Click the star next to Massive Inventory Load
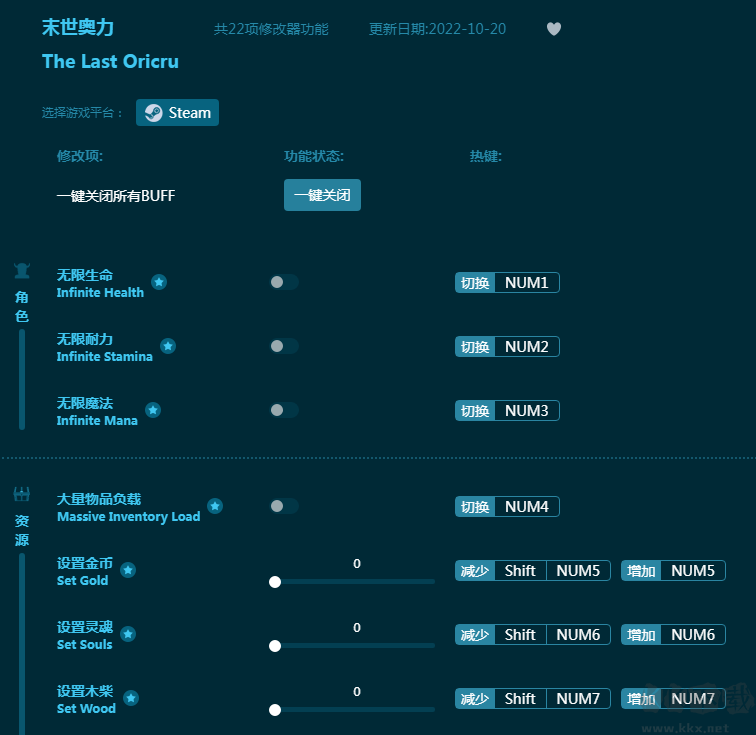This screenshot has width=756, height=735. pos(215,506)
